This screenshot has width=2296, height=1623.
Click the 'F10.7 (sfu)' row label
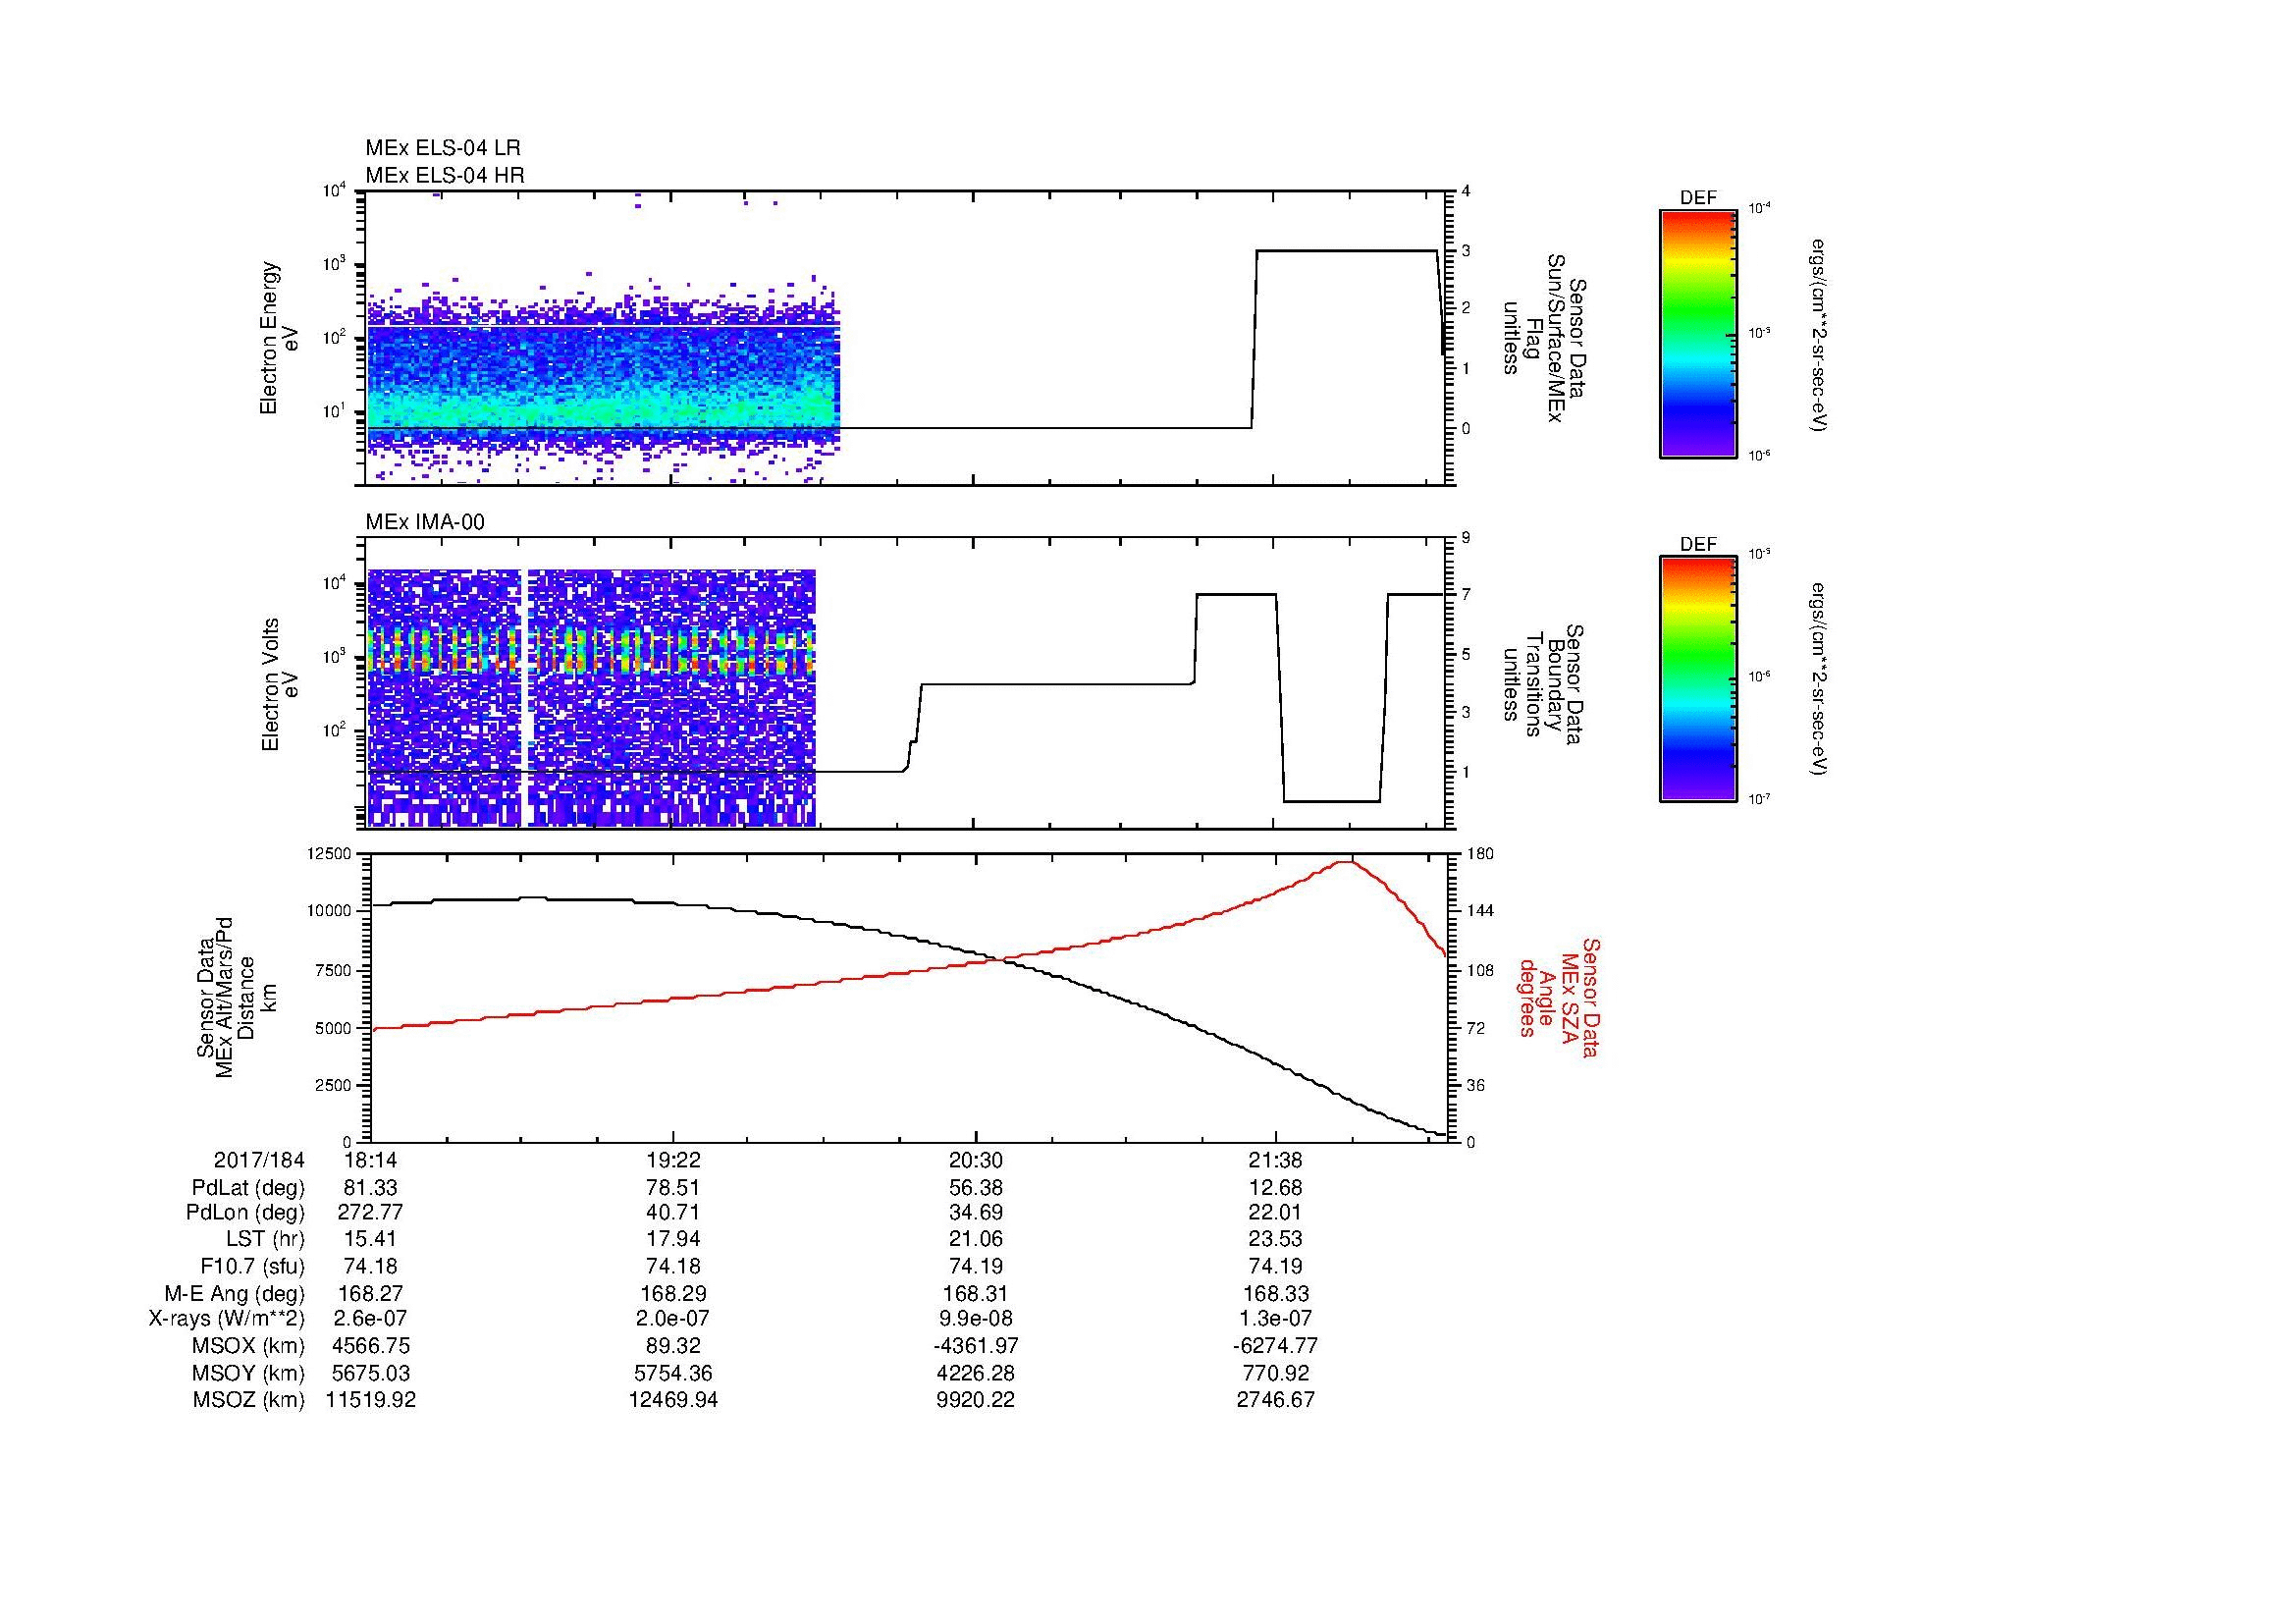pyautogui.click(x=252, y=1266)
